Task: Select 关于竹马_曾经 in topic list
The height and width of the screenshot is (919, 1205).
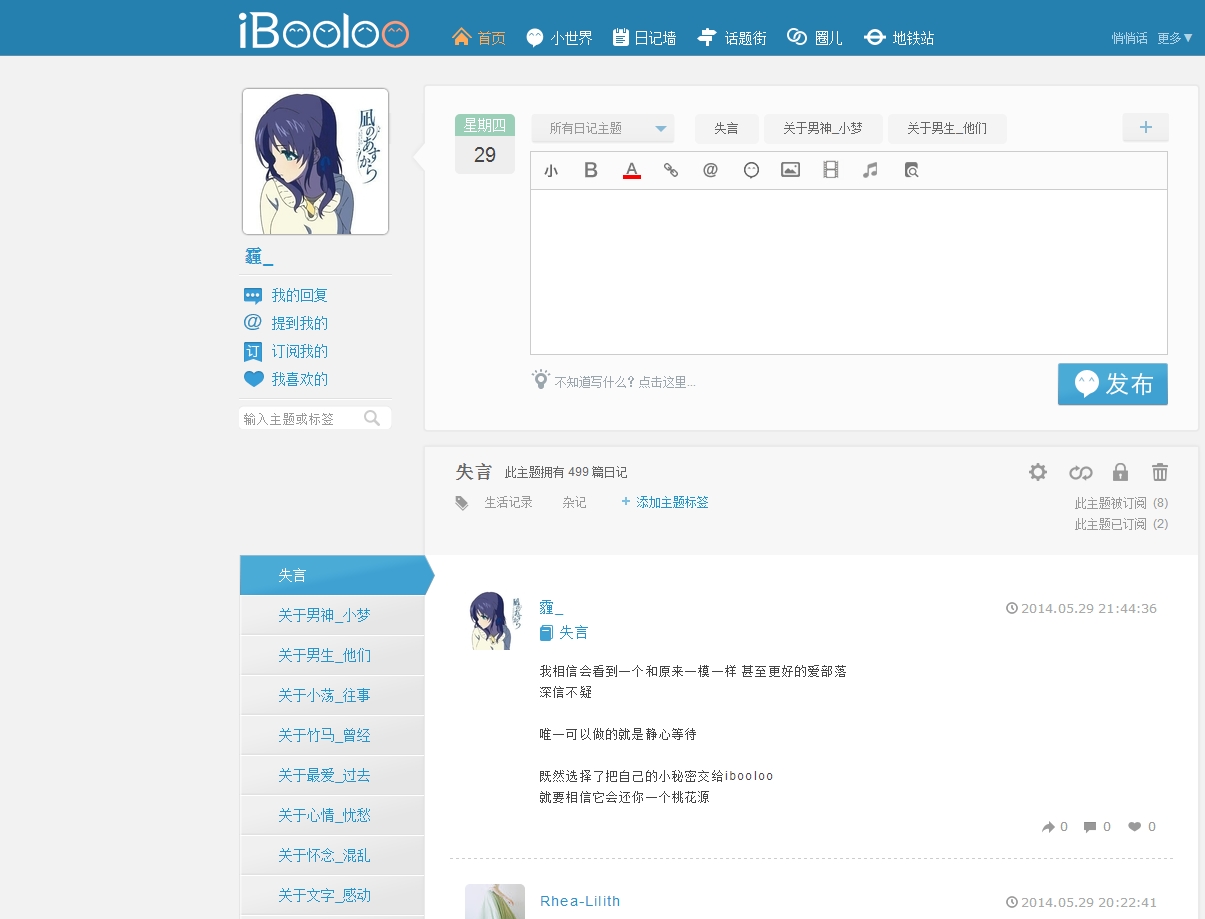Action: point(332,735)
